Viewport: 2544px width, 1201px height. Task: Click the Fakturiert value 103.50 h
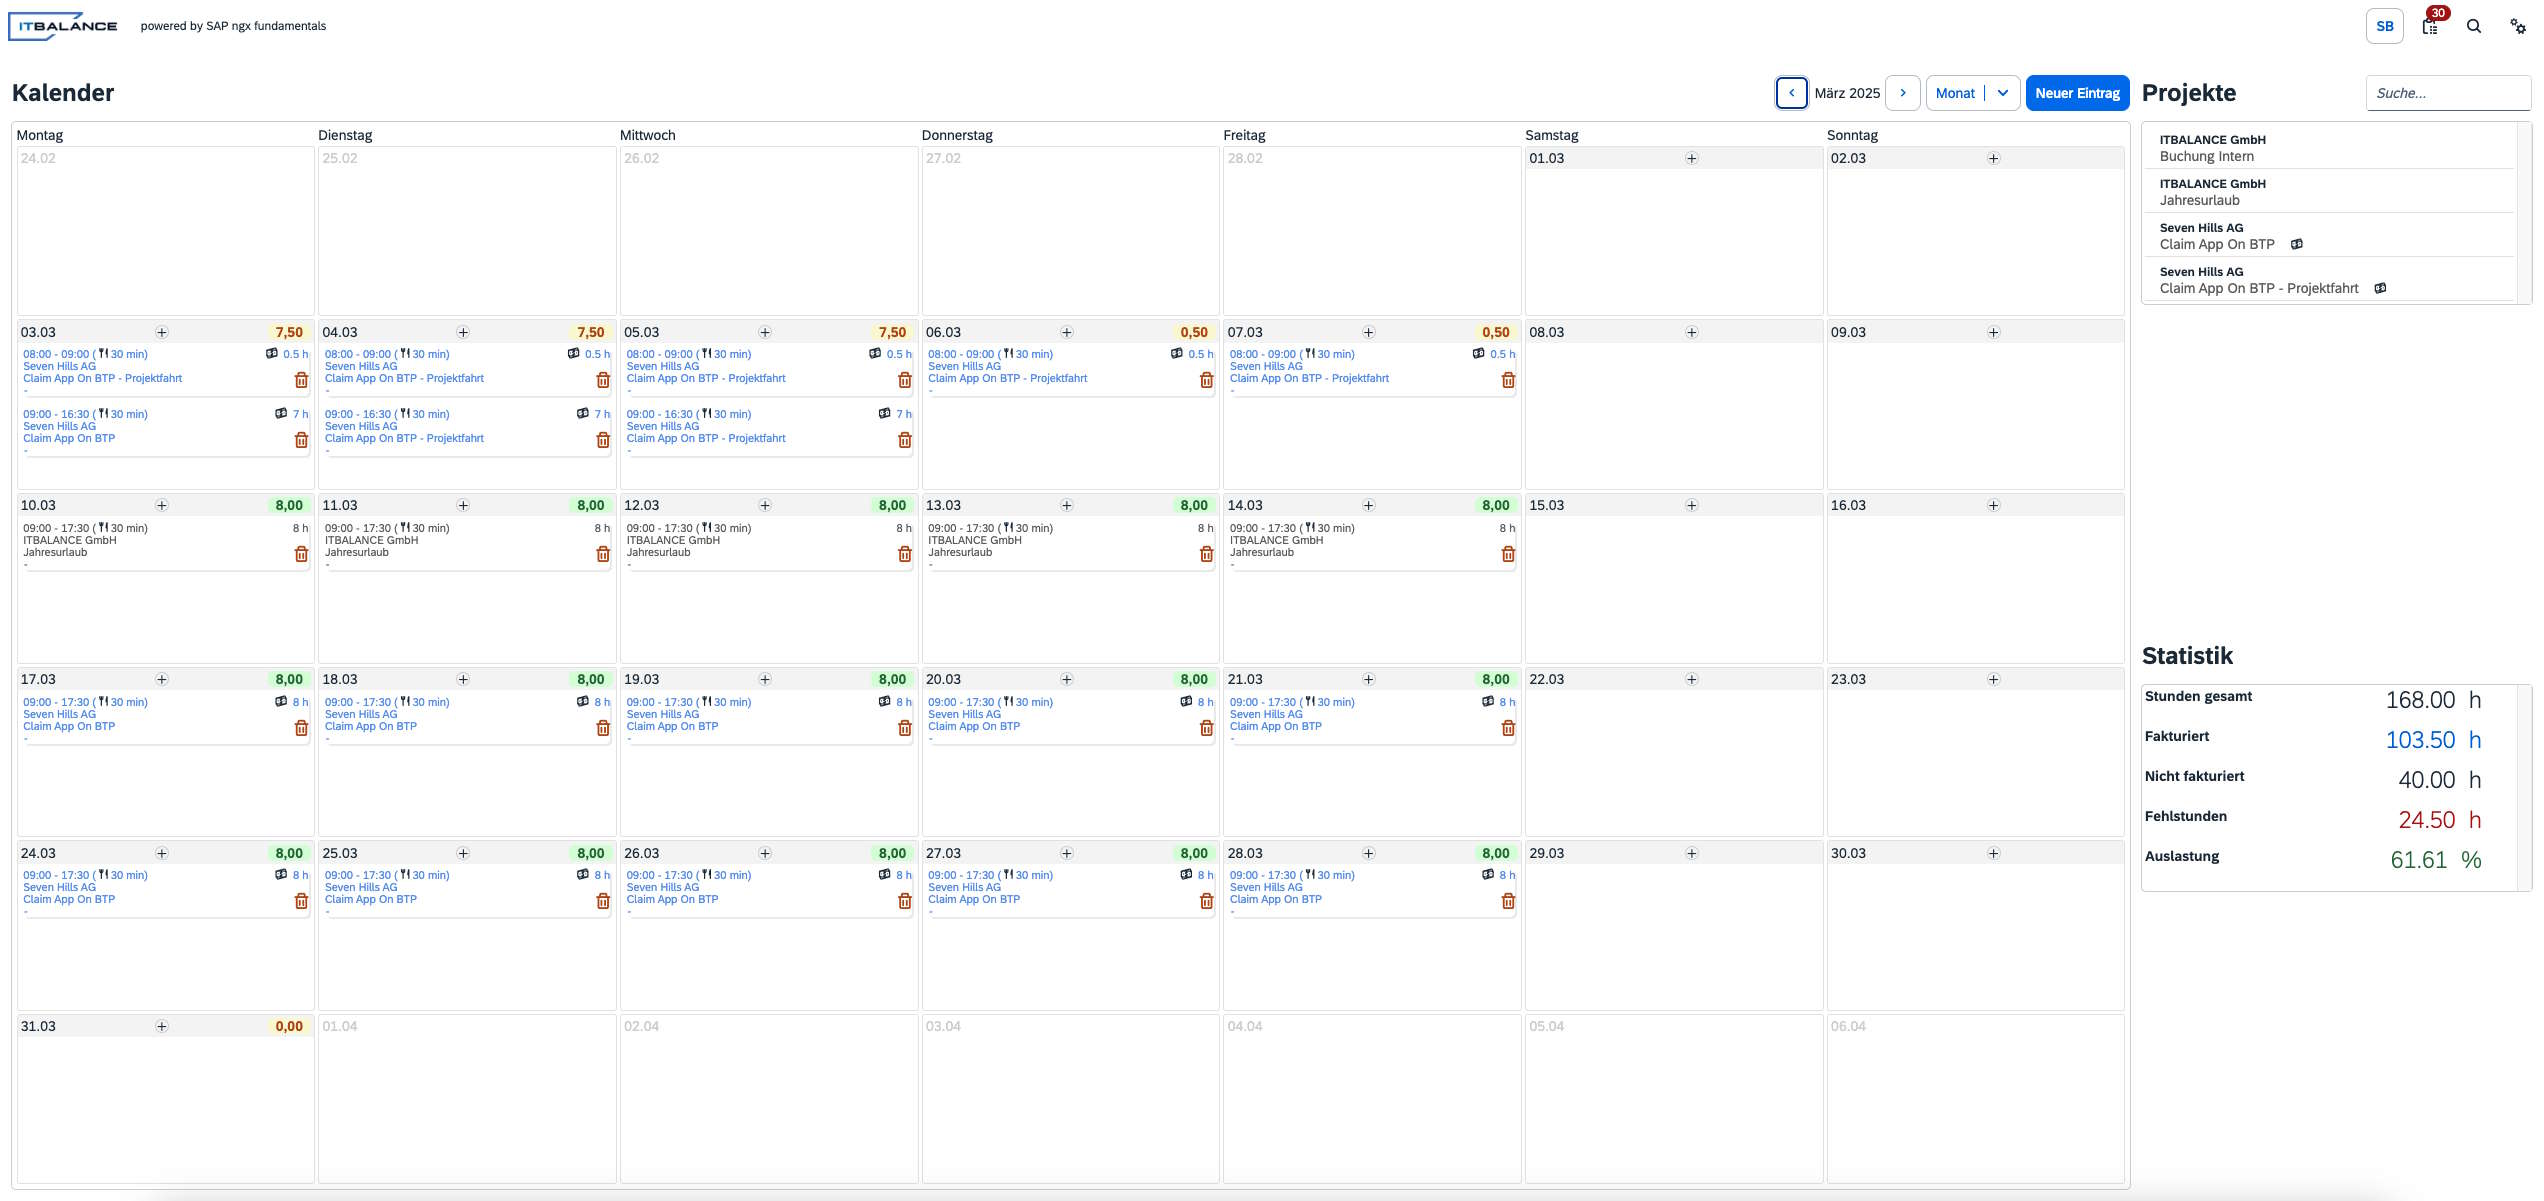[x=2433, y=740]
